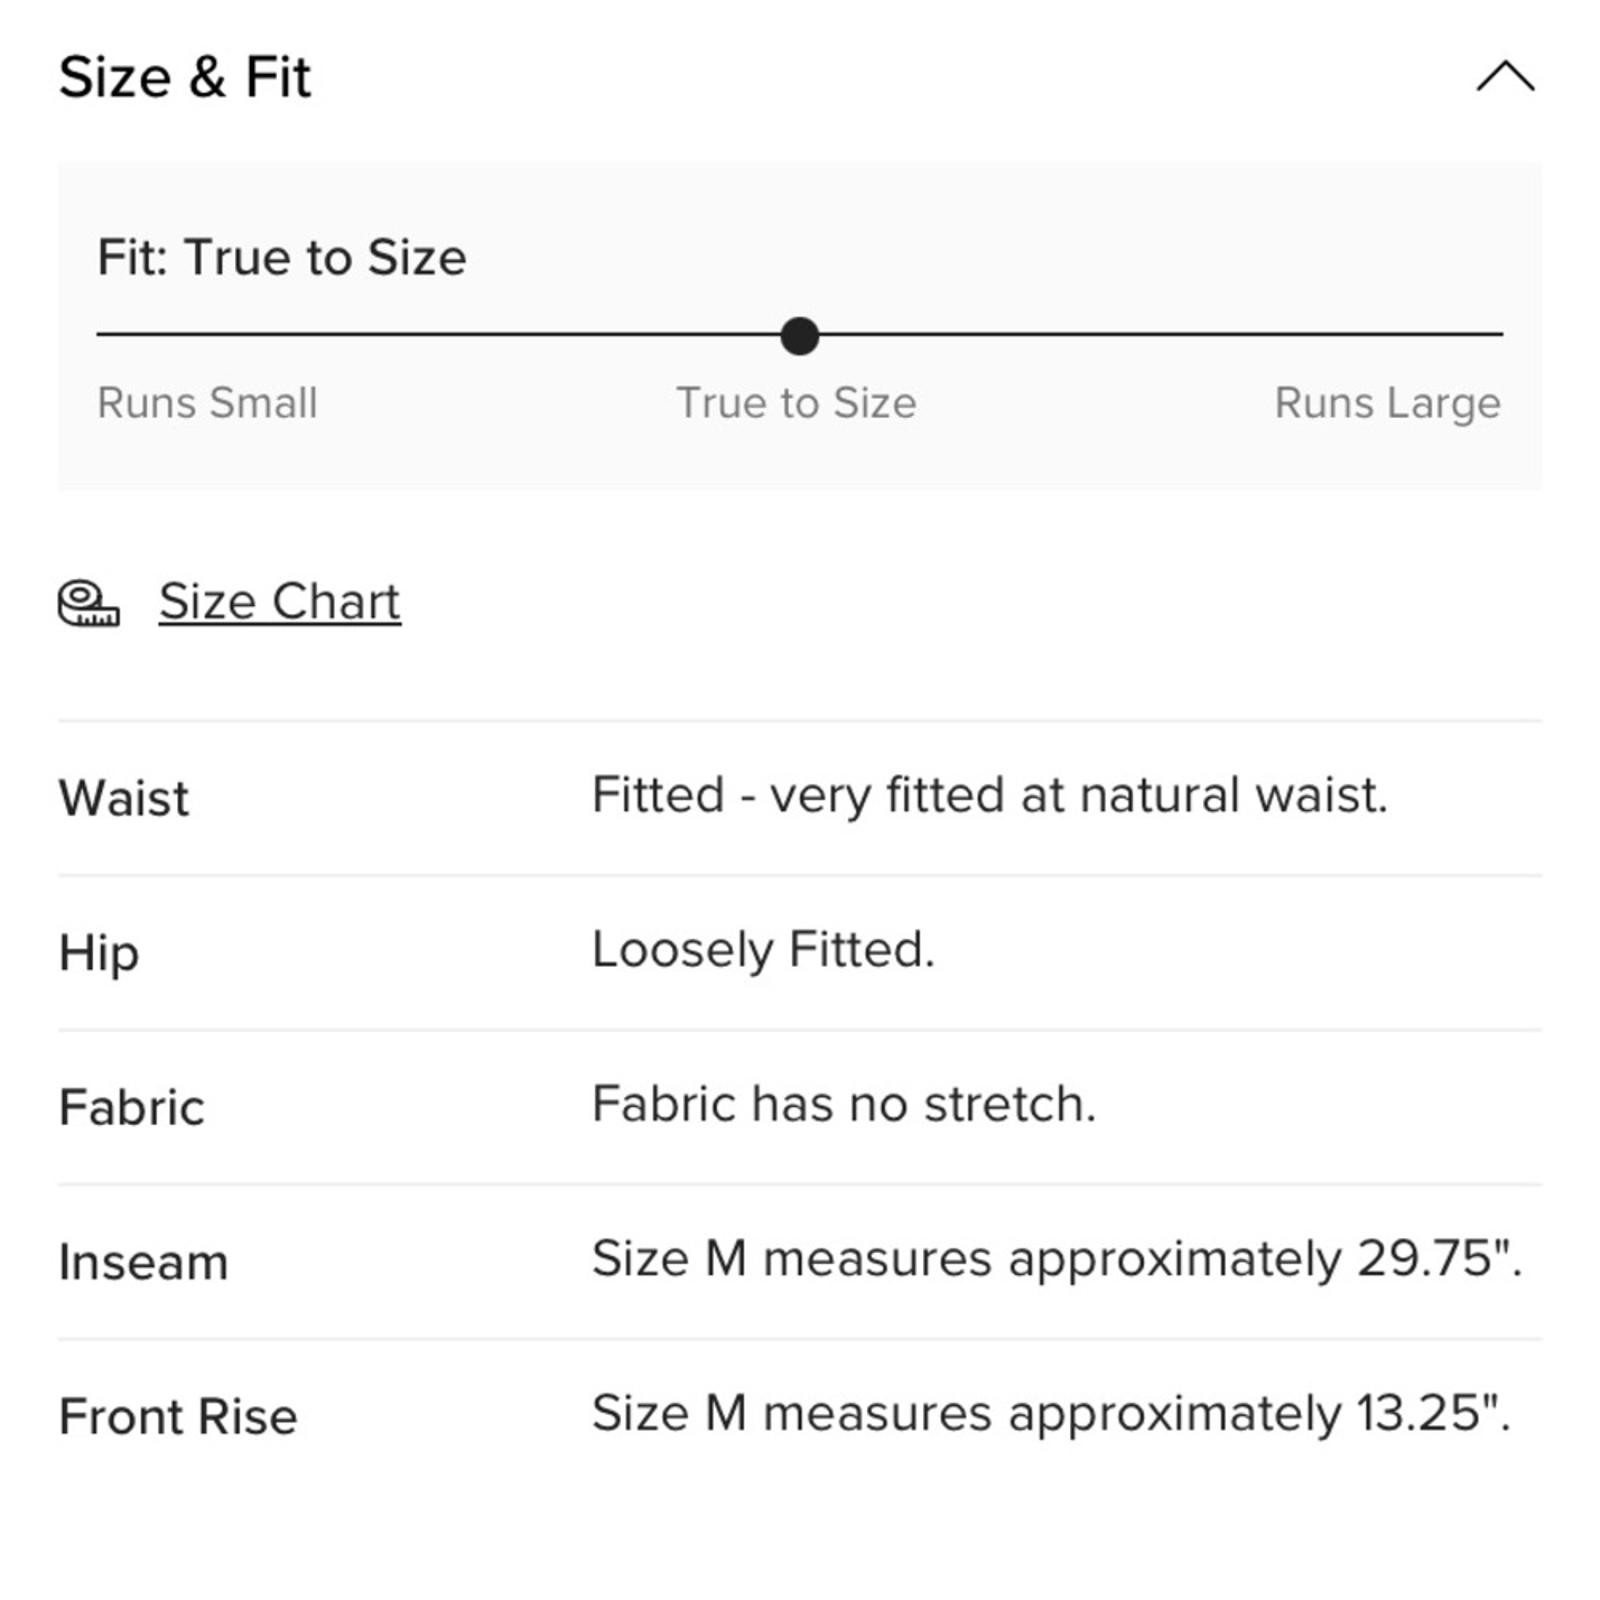The width and height of the screenshot is (1600, 1600).
Task: Click the True to Size scale label
Action: pos(796,403)
